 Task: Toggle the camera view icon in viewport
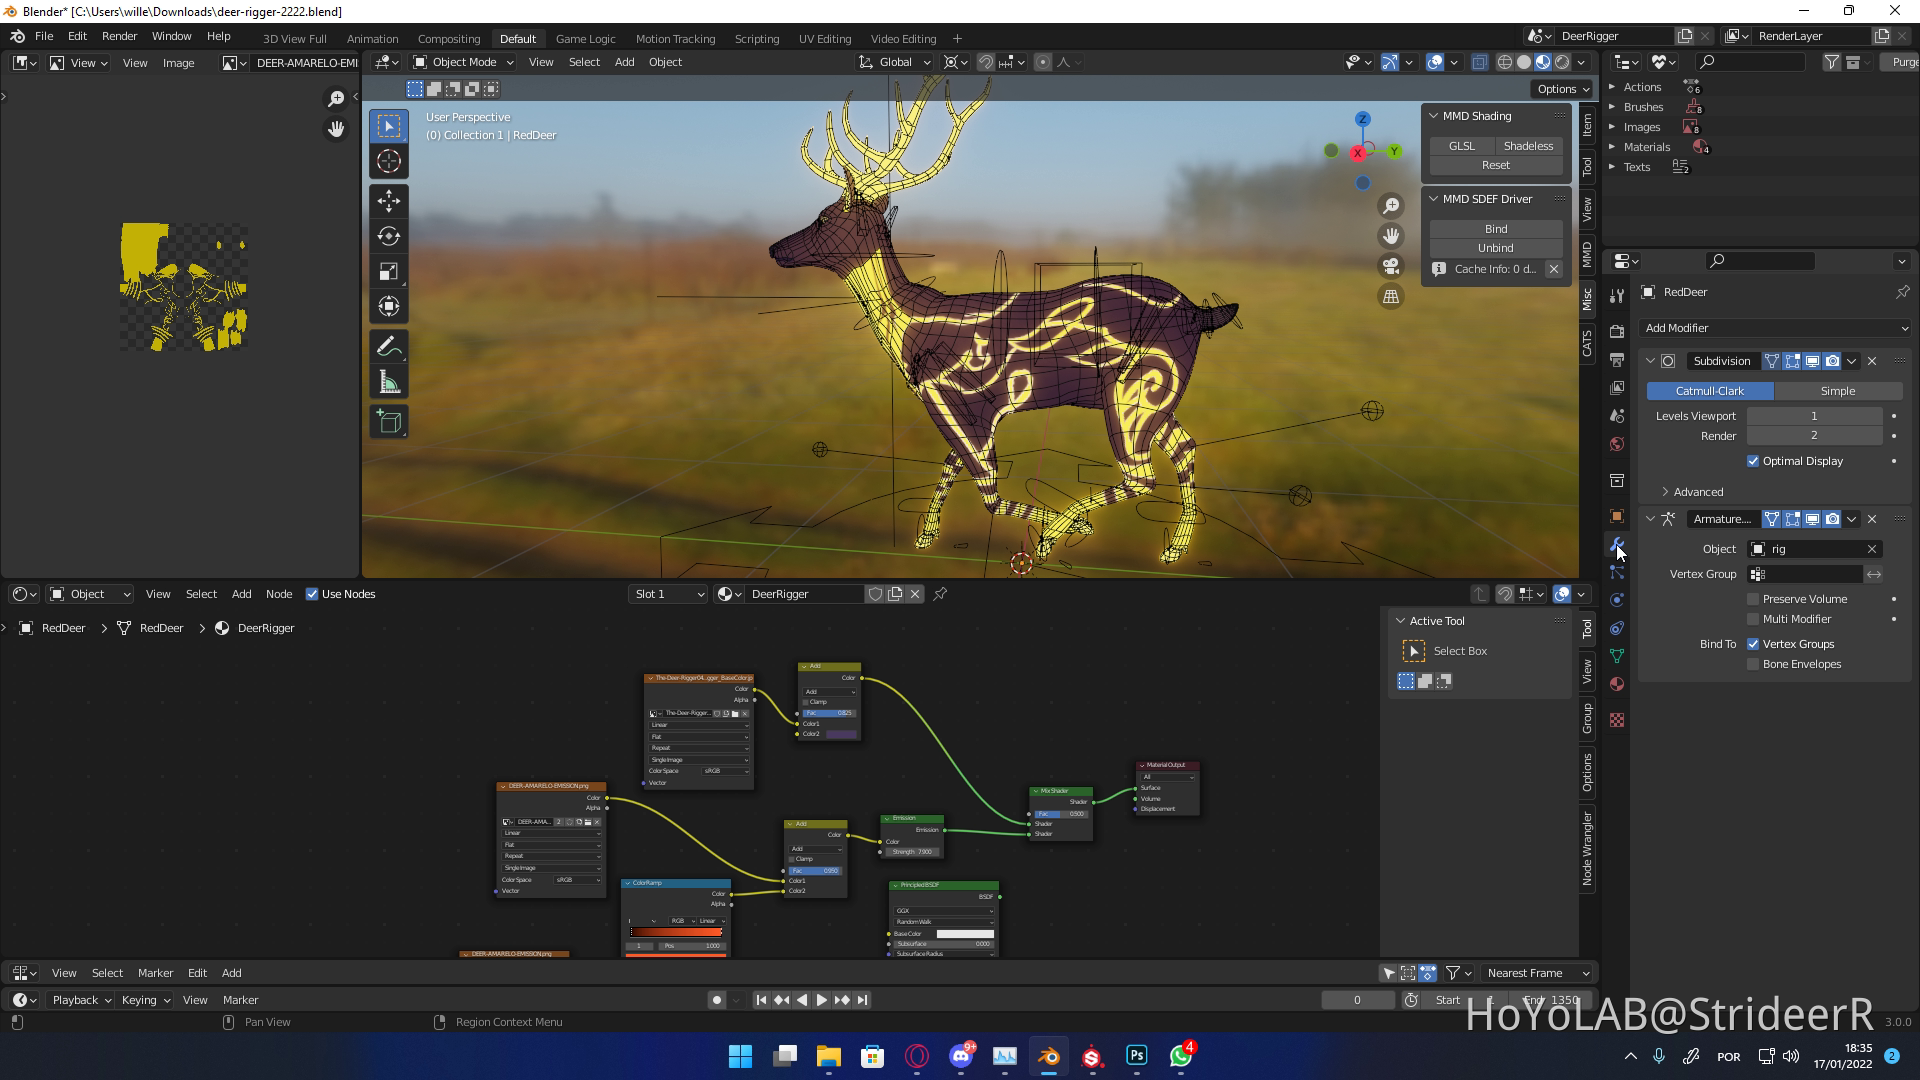(x=1391, y=266)
